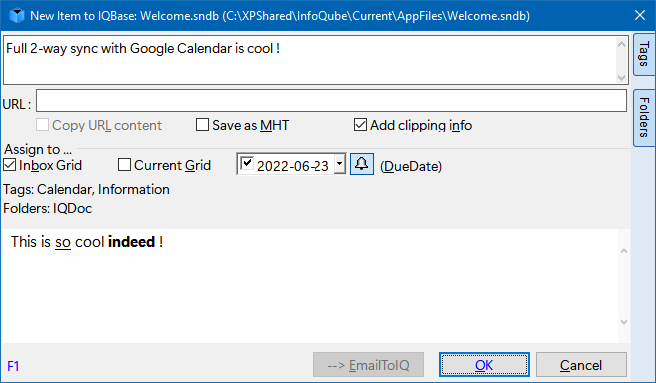
Task: Open the Tags side tab
Action: coord(644,54)
